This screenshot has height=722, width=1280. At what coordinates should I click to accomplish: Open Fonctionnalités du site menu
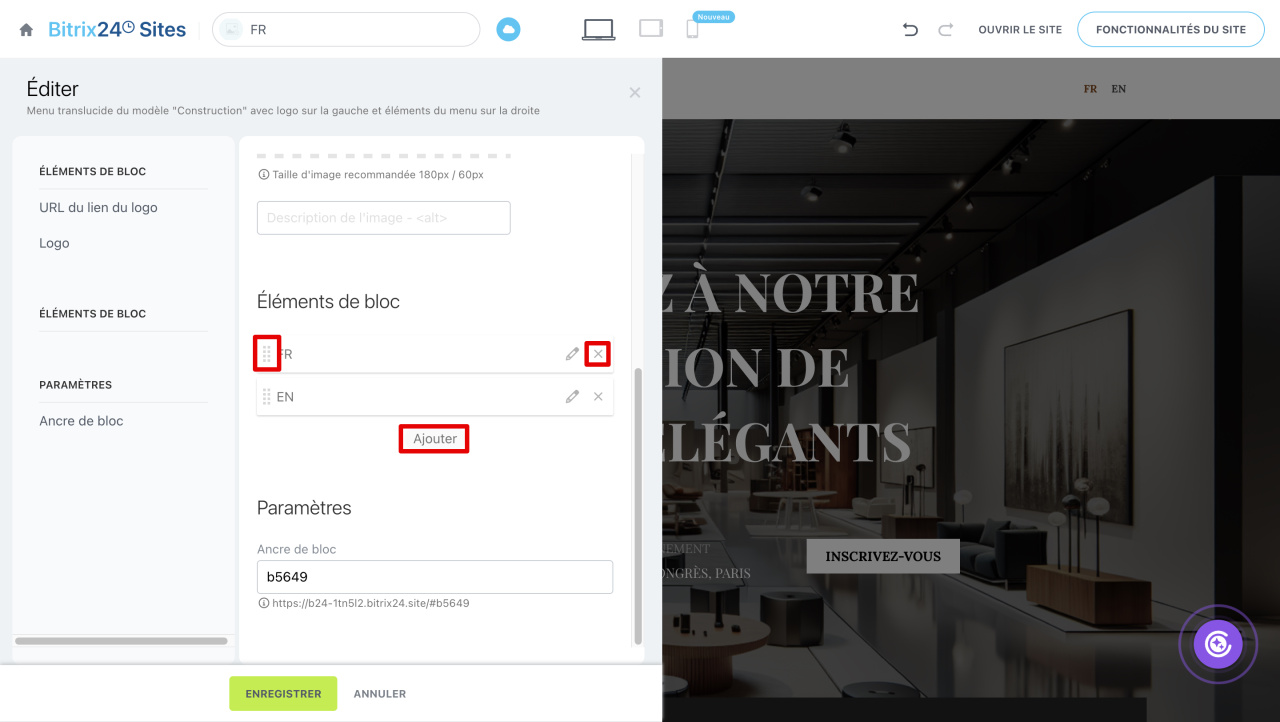pyautogui.click(x=1171, y=30)
